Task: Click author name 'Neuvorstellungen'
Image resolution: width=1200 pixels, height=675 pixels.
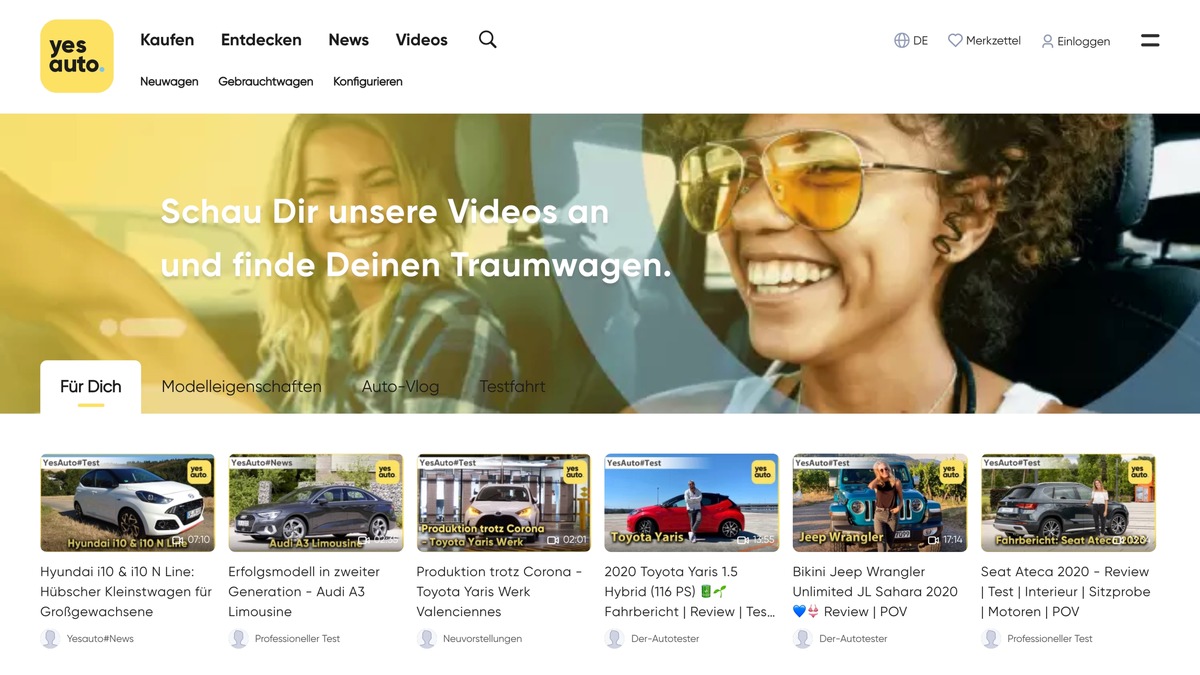Action: click(482, 639)
